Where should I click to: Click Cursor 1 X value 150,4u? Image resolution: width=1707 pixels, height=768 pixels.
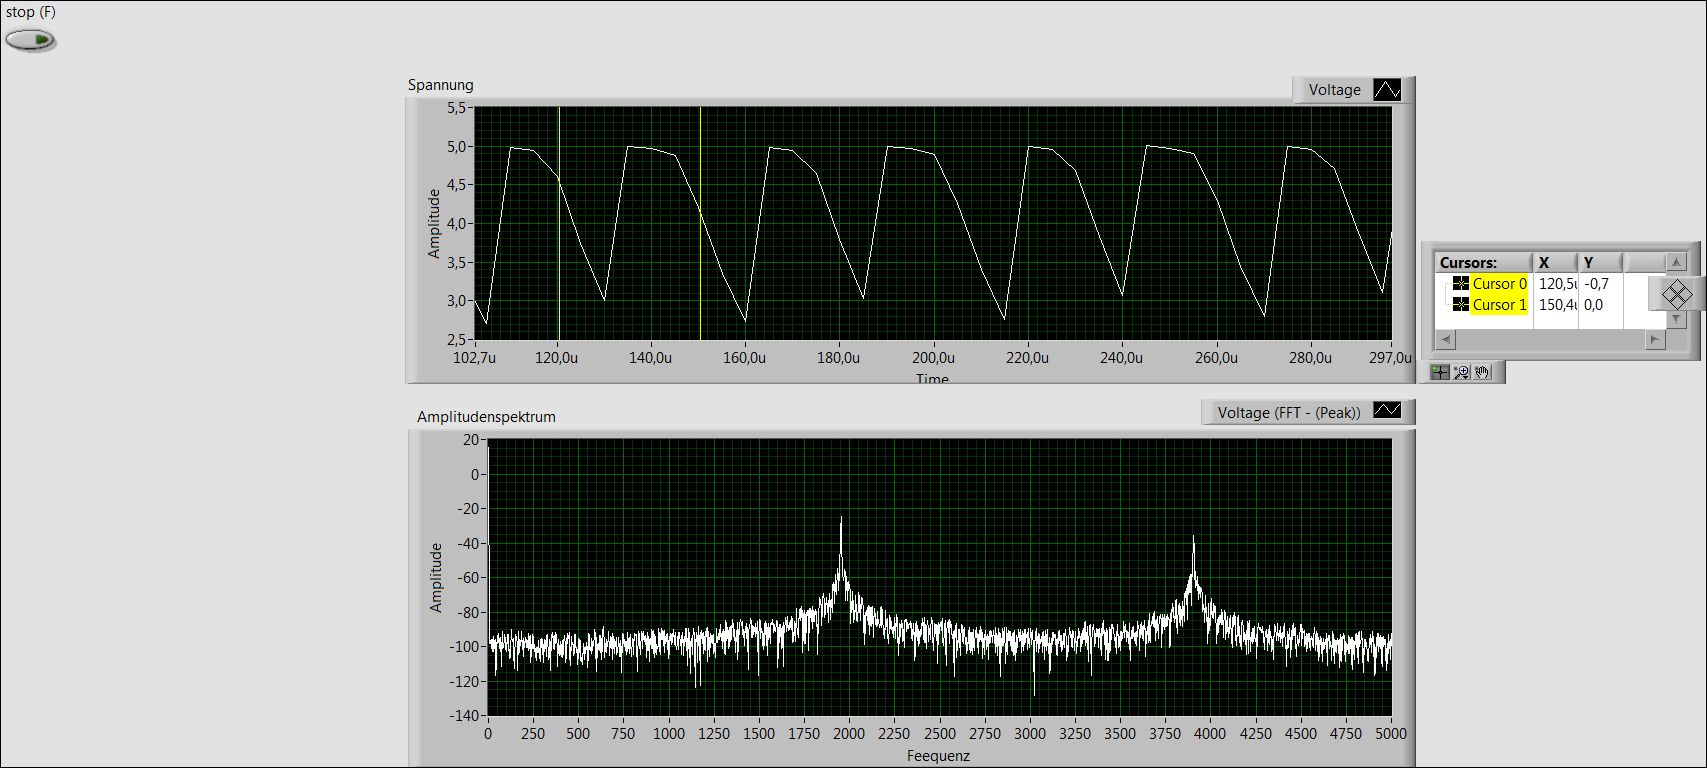[1557, 305]
